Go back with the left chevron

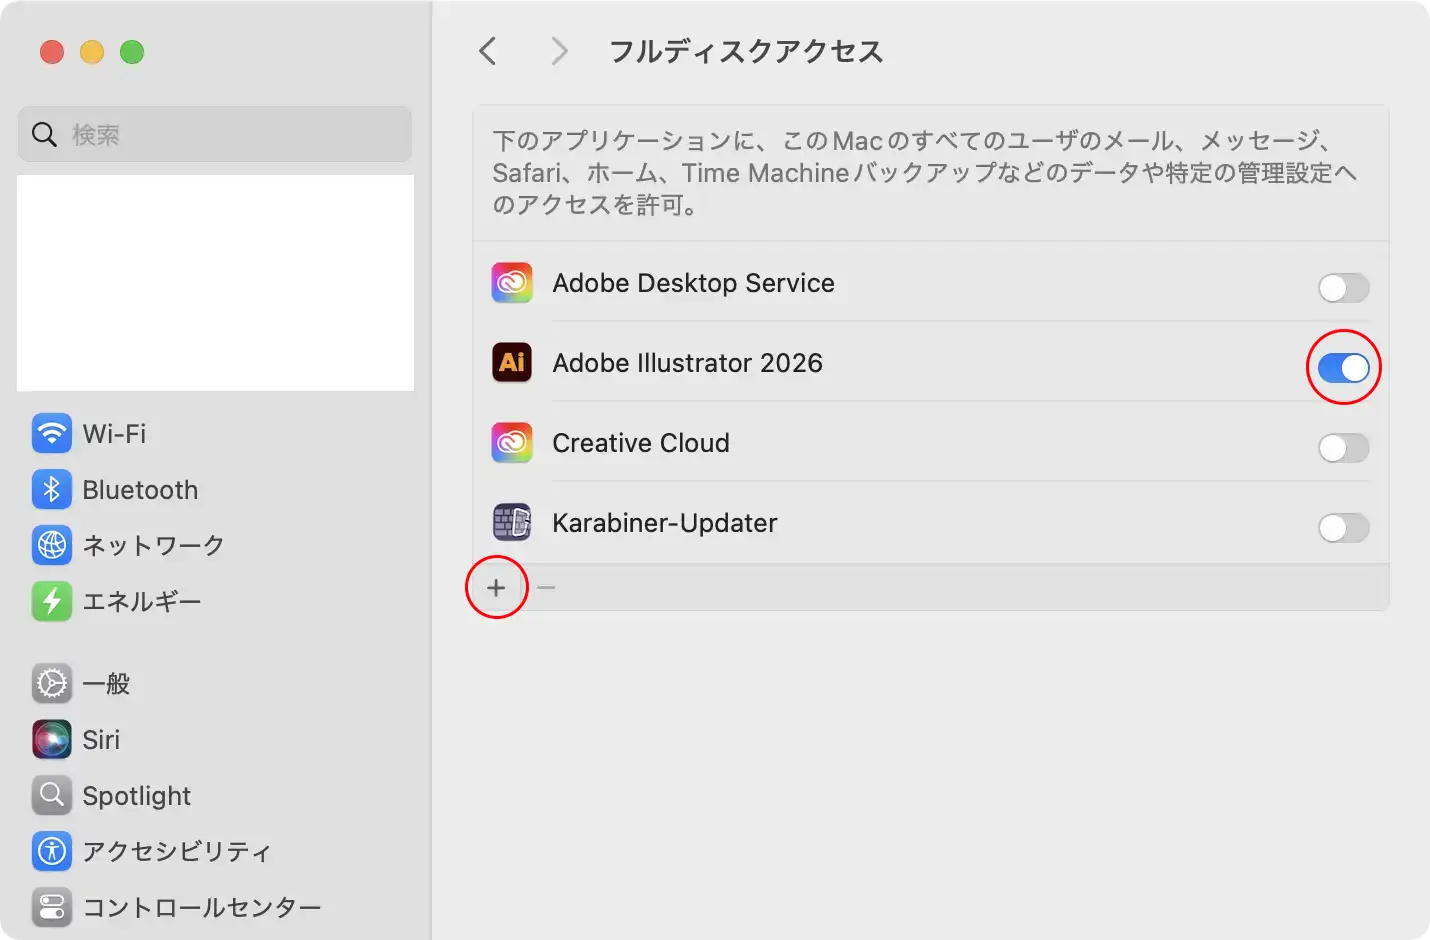(488, 51)
